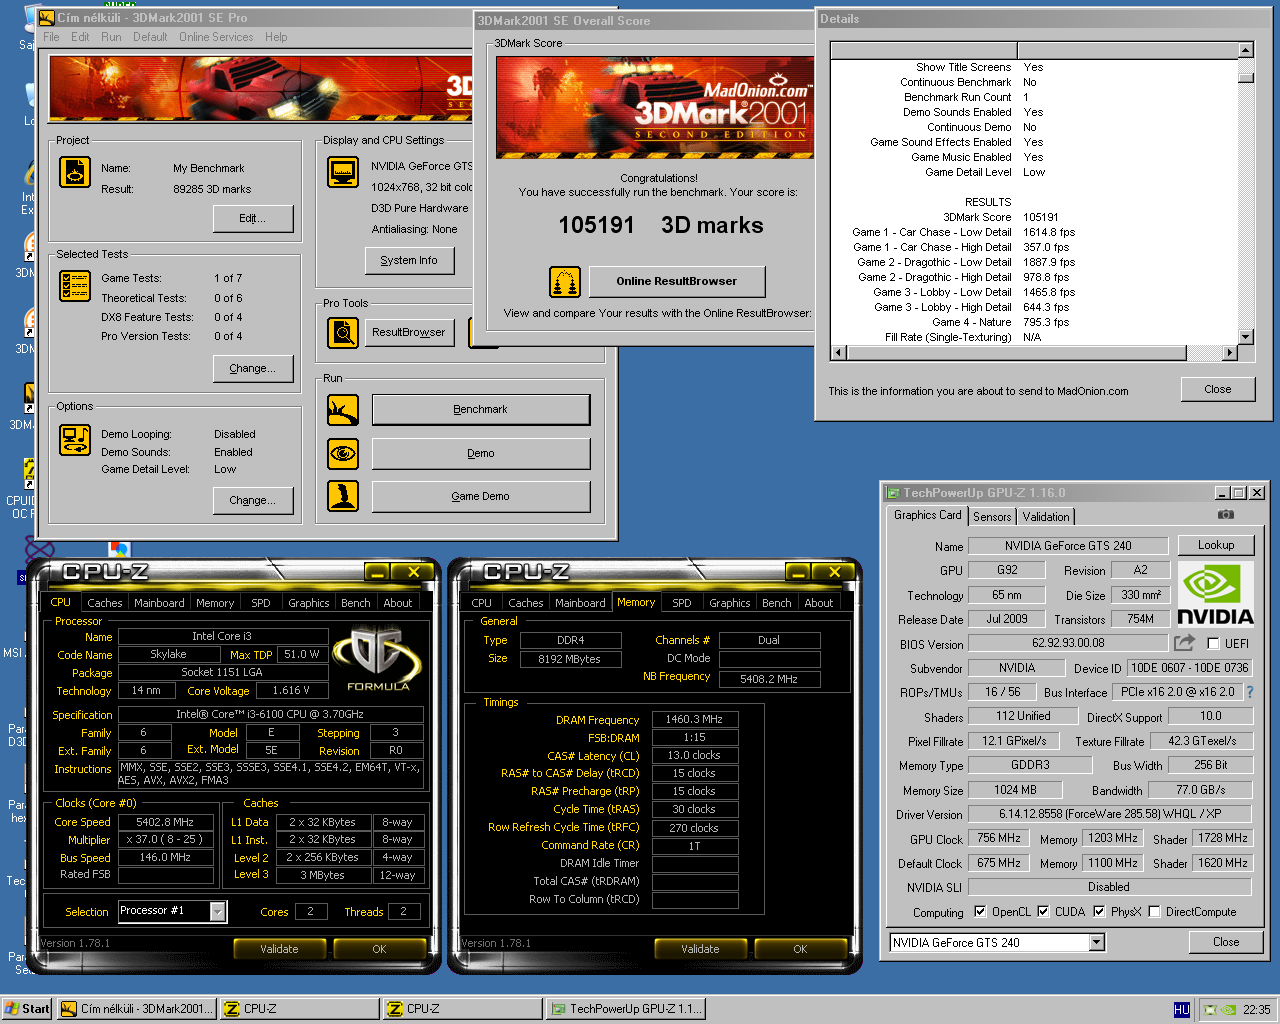Click the NVIDIA logo in GPU-Z
Viewport: 1280px width, 1024px height.
coord(1215,594)
